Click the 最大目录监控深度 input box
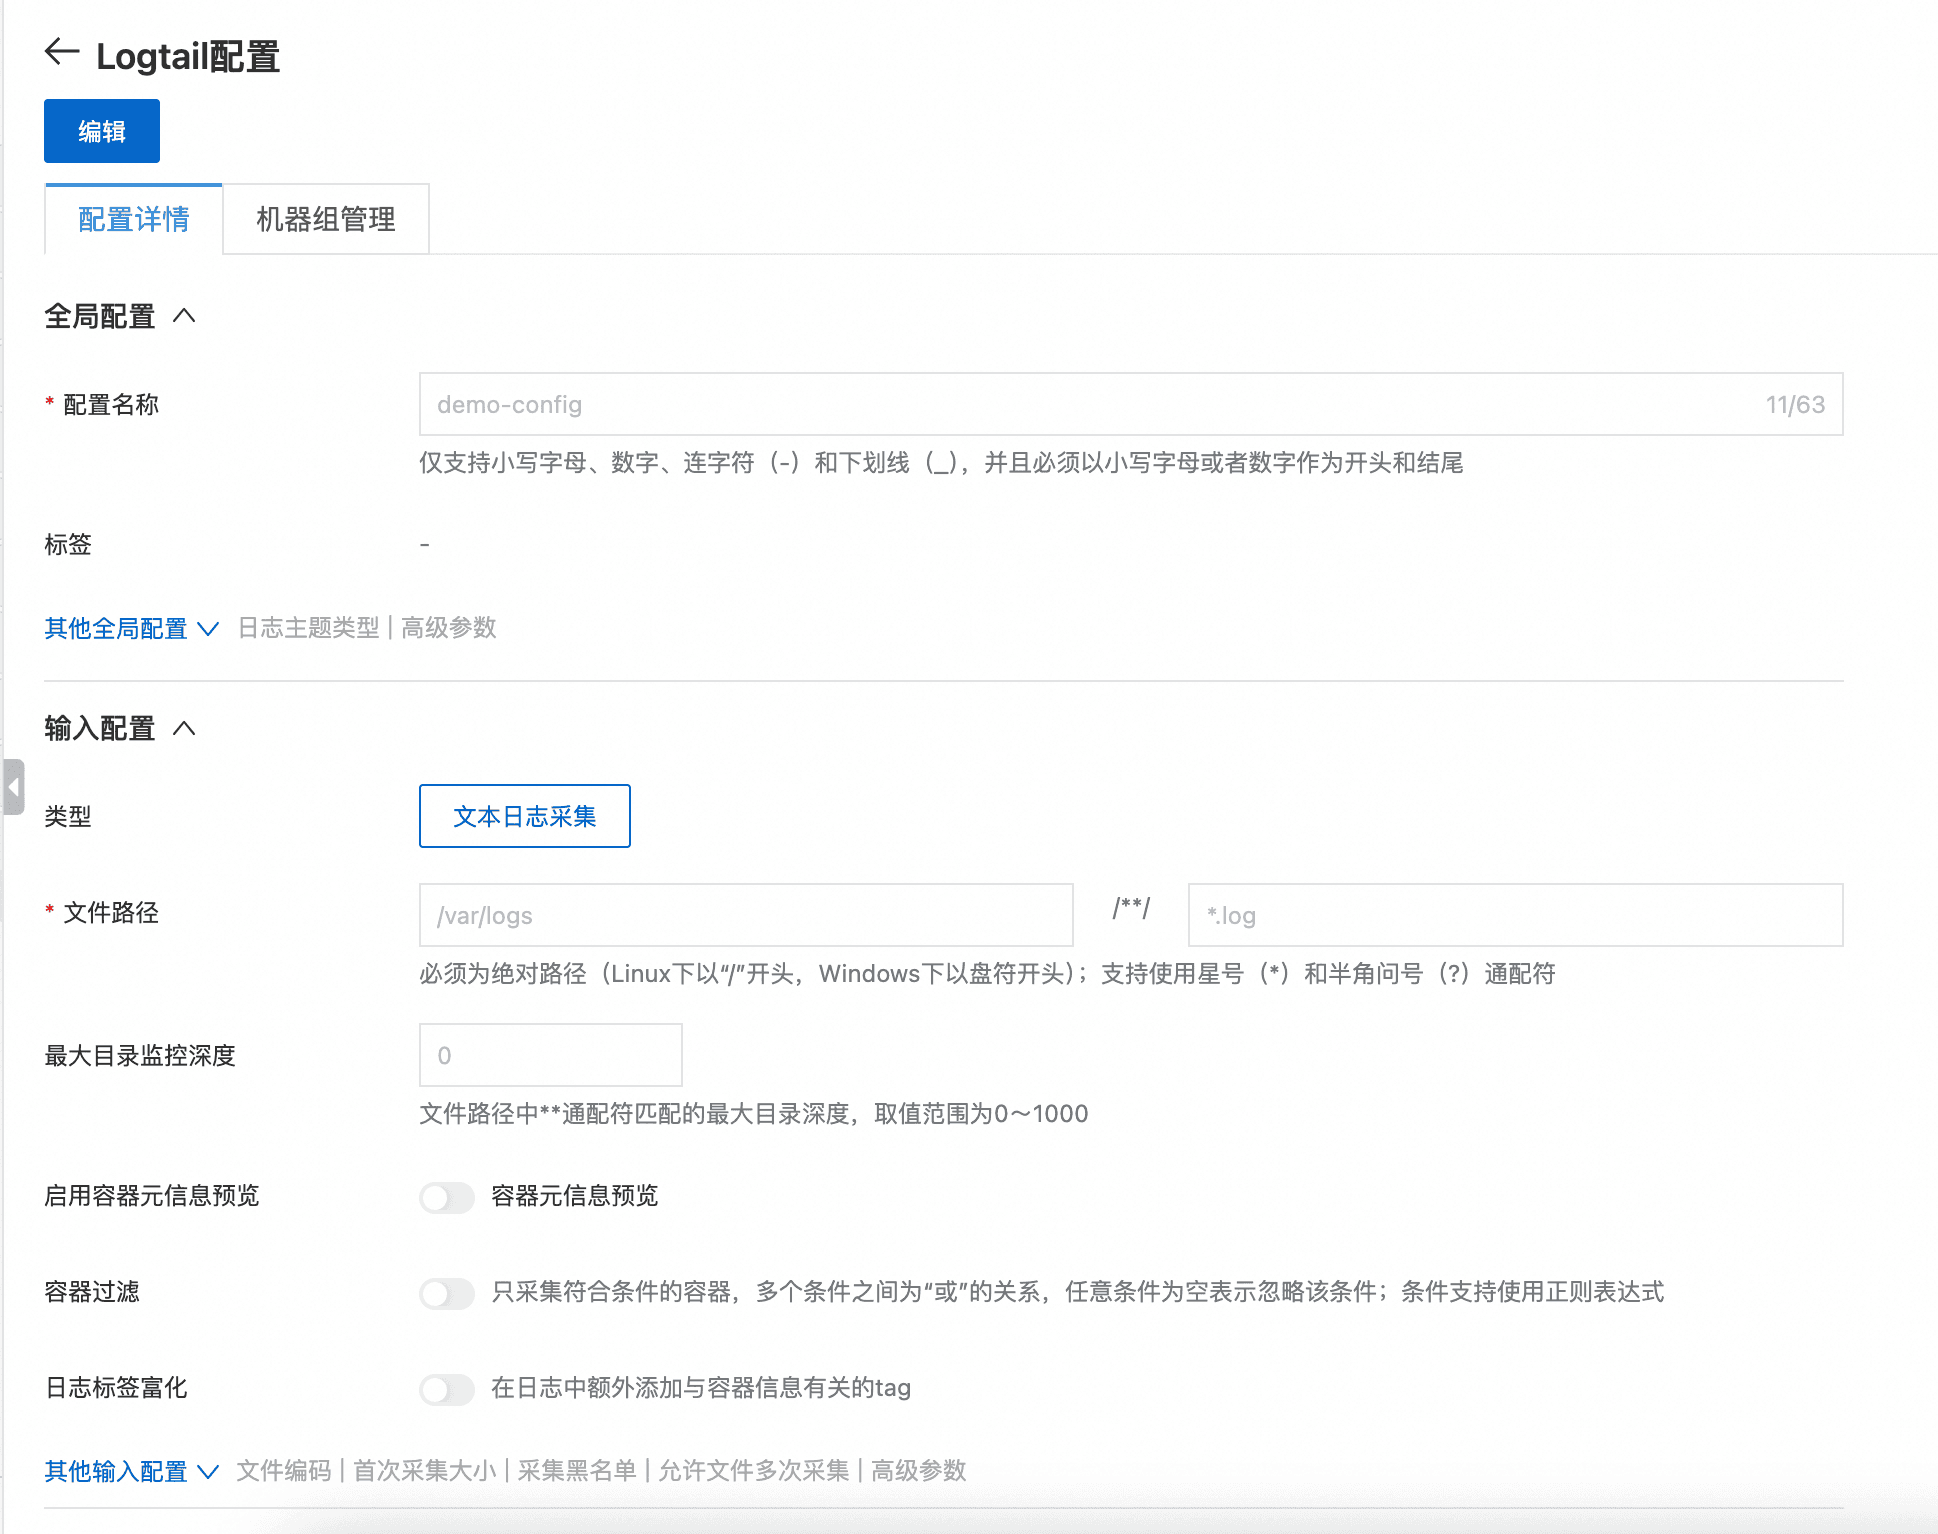Image resolution: width=1938 pixels, height=1534 pixels. [x=550, y=1056]
